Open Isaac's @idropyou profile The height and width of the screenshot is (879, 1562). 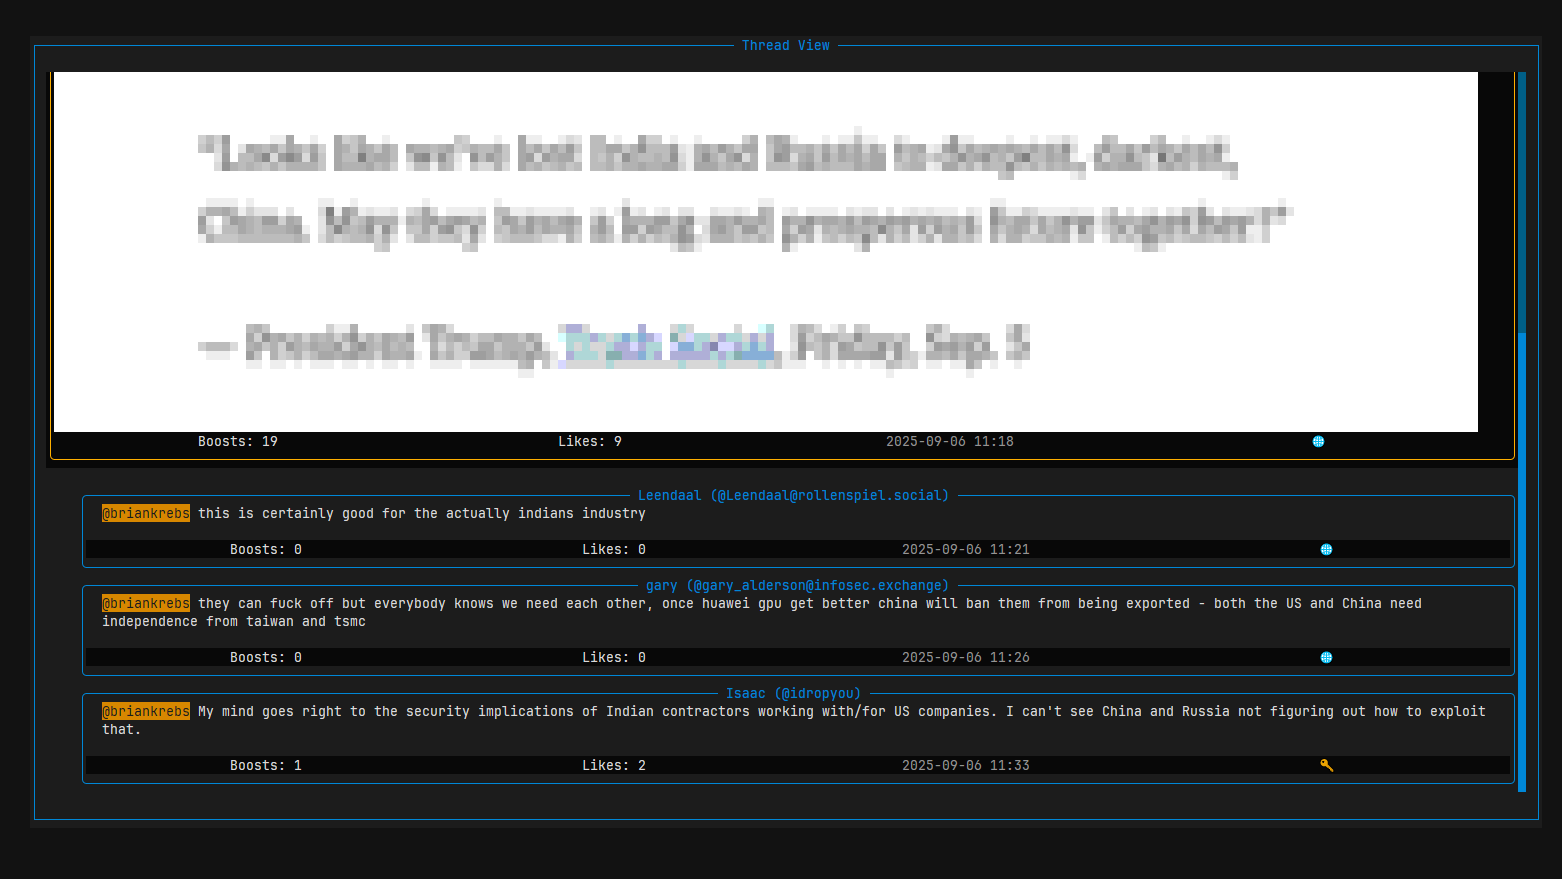pos(793,693)
